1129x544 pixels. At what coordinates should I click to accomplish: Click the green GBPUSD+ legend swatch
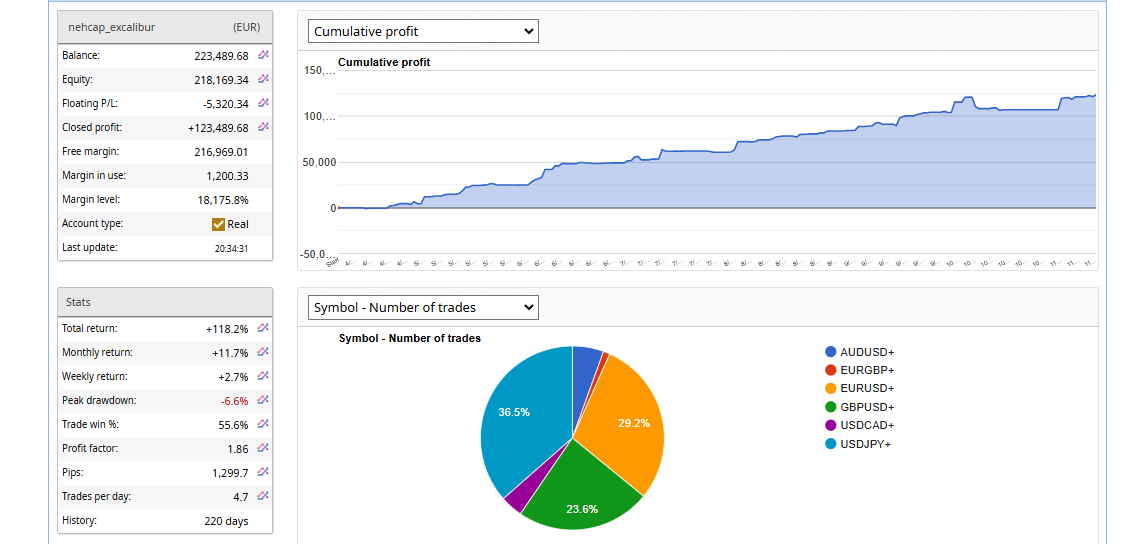[830, 407]
